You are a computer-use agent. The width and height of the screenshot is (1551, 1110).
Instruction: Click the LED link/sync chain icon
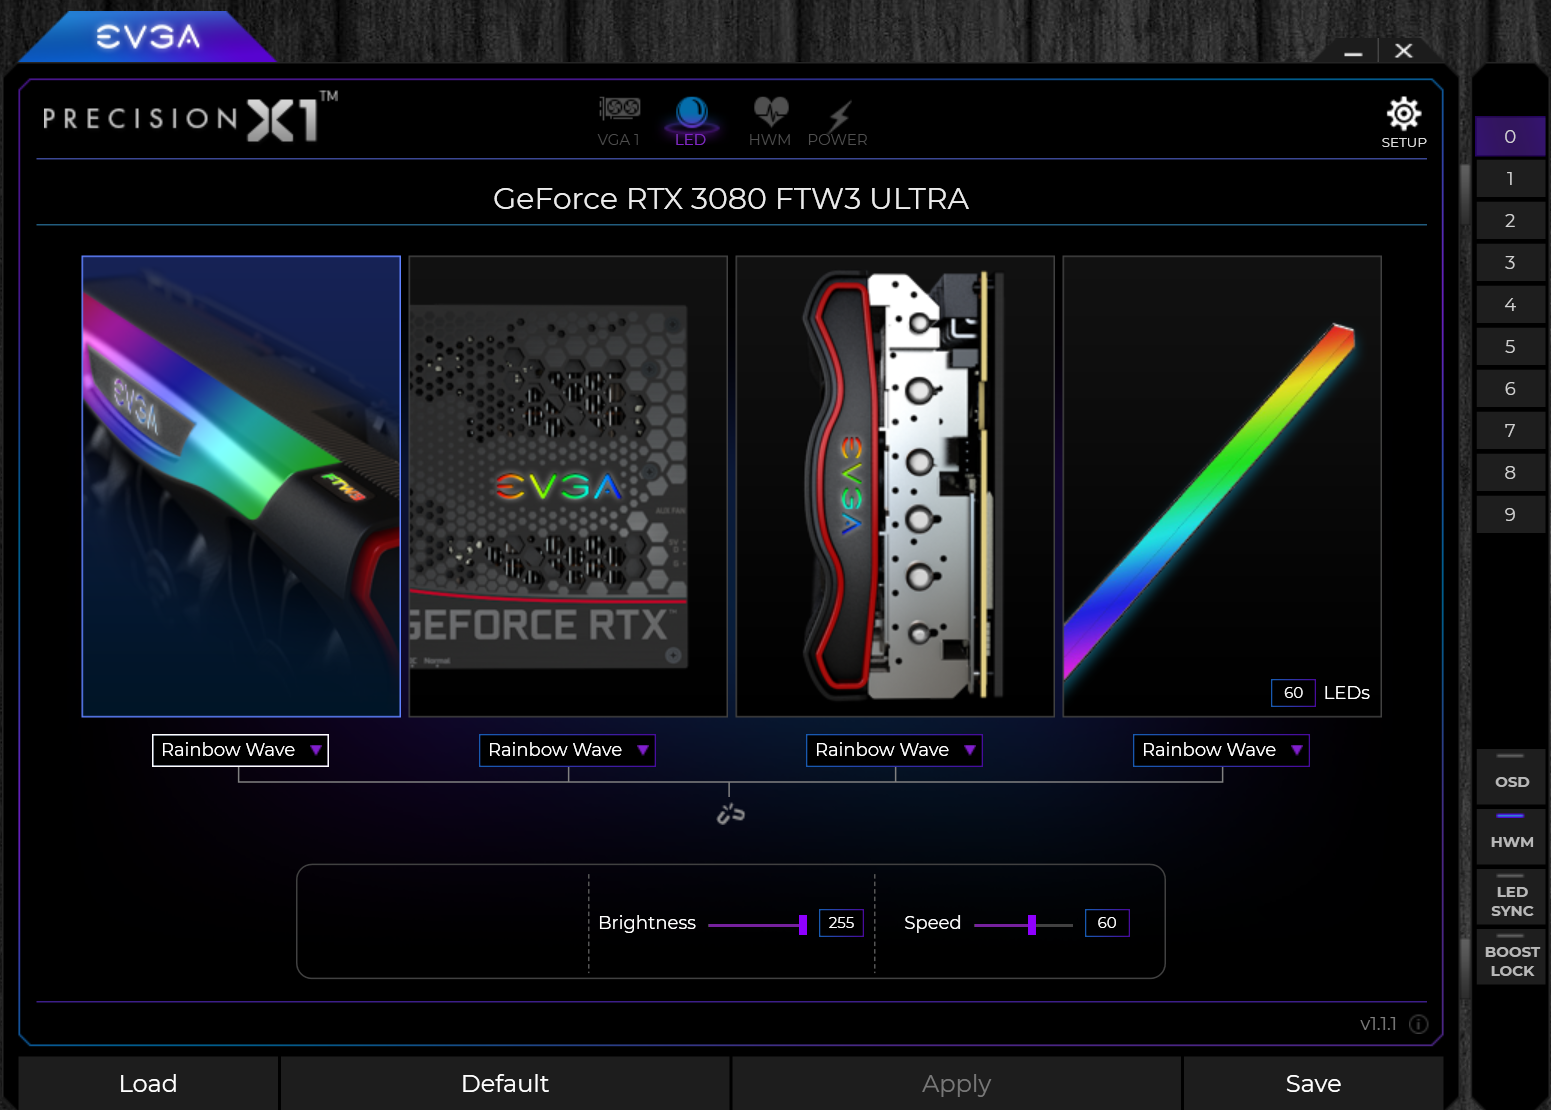click(731, 814)
